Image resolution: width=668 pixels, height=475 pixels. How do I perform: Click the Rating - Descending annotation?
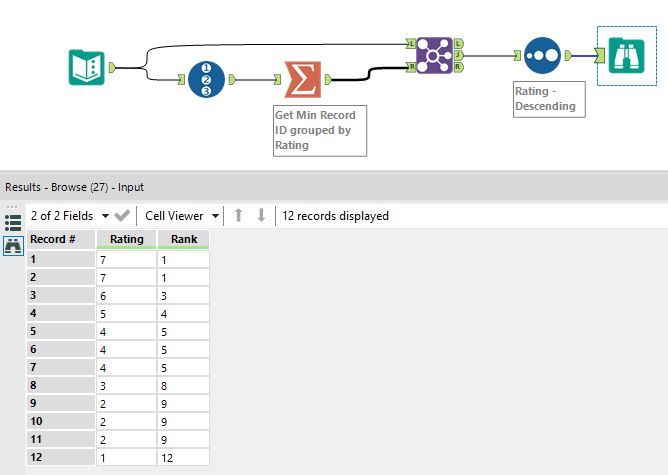[549, 99]
